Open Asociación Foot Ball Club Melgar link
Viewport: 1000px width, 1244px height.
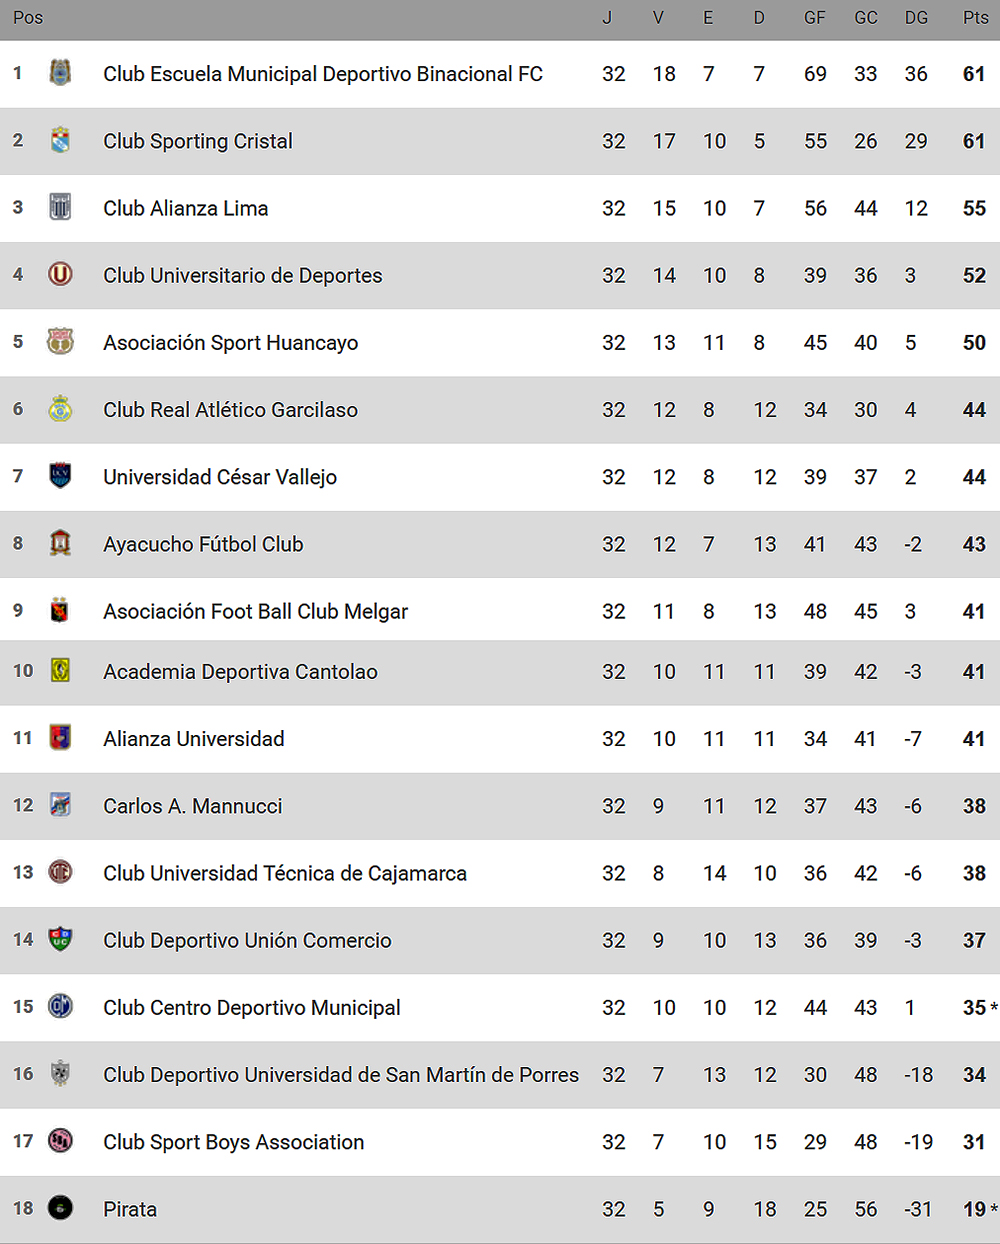pos(255,611)
